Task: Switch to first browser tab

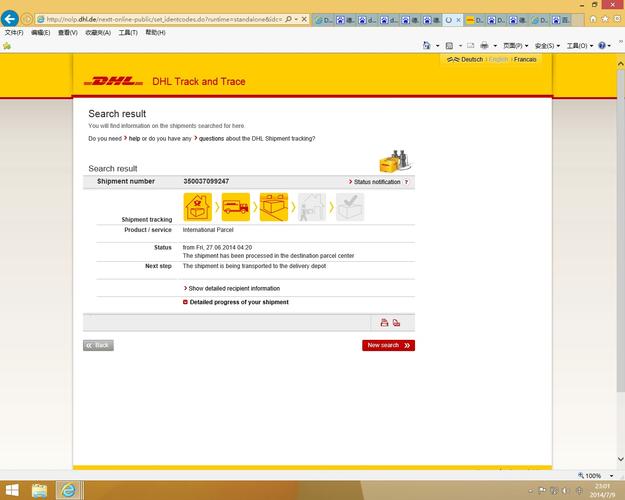Action: click(x=323, y=20)
